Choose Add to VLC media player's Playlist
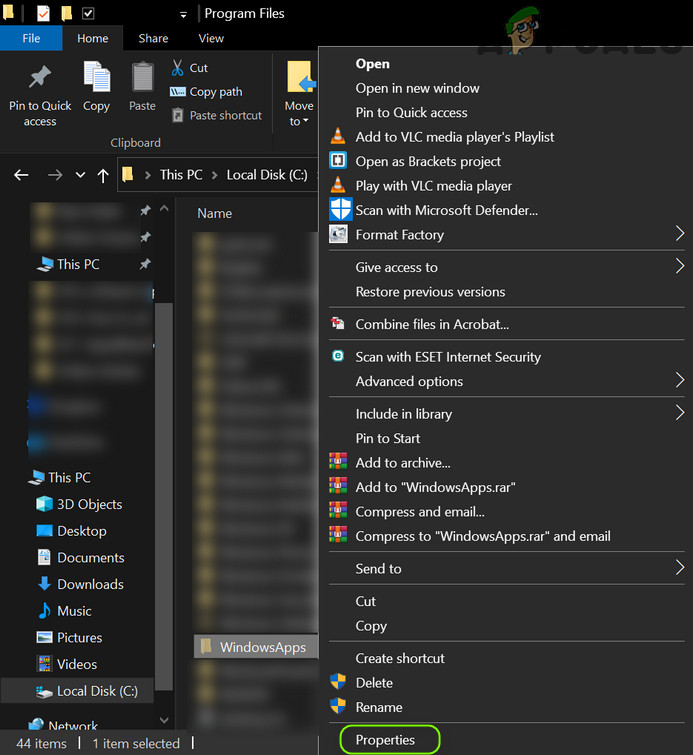Image resolution: width=693 pixels, height=755 pixels. coord(454,137)
